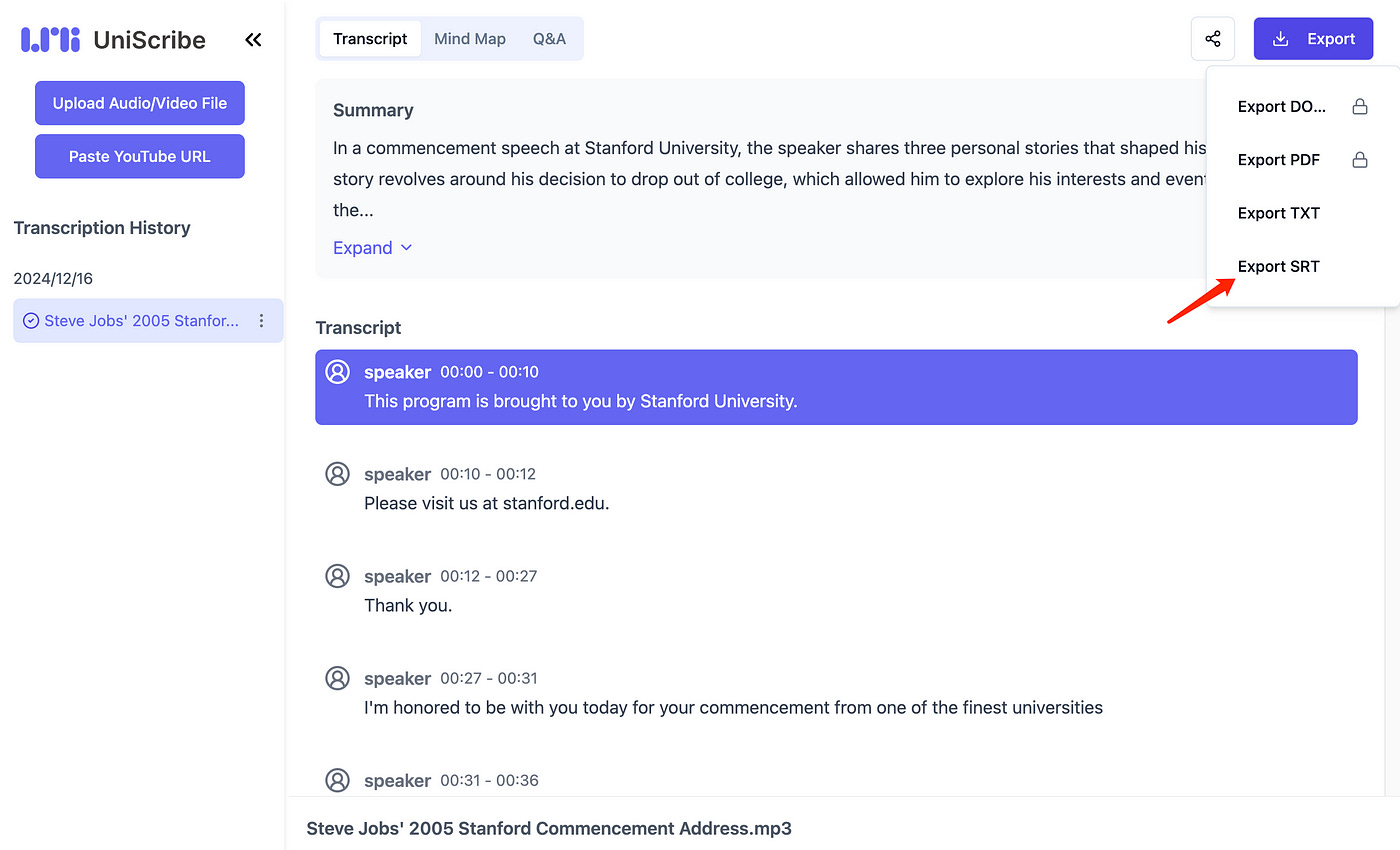Viewport: 1400px width, 850px height.
Task: Click the speaker avatar at 00:10 - 00:12
Action: pos(338,474)
